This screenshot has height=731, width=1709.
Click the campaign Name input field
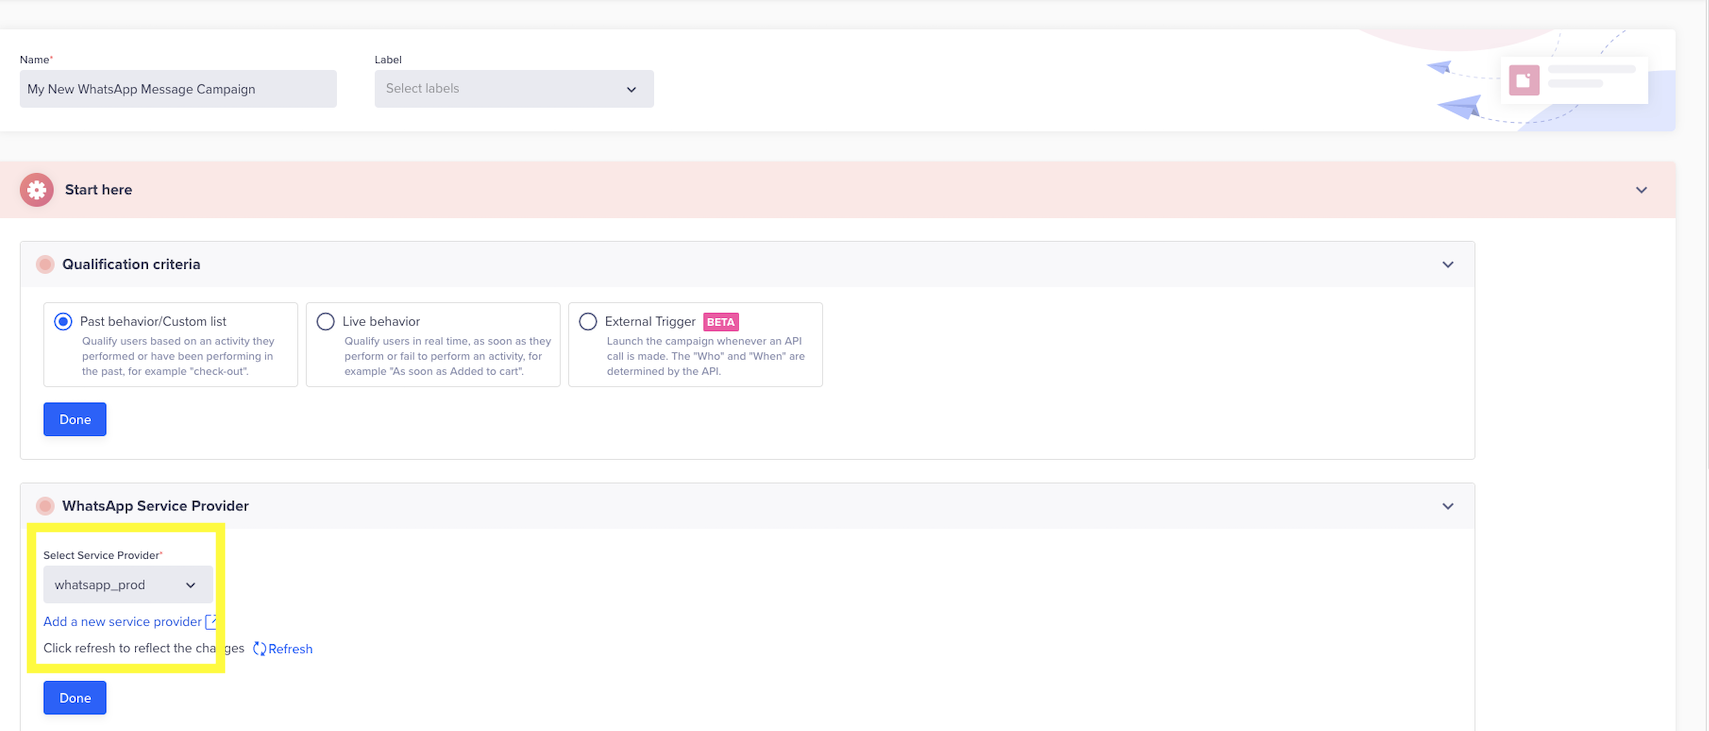pos(178,89)
